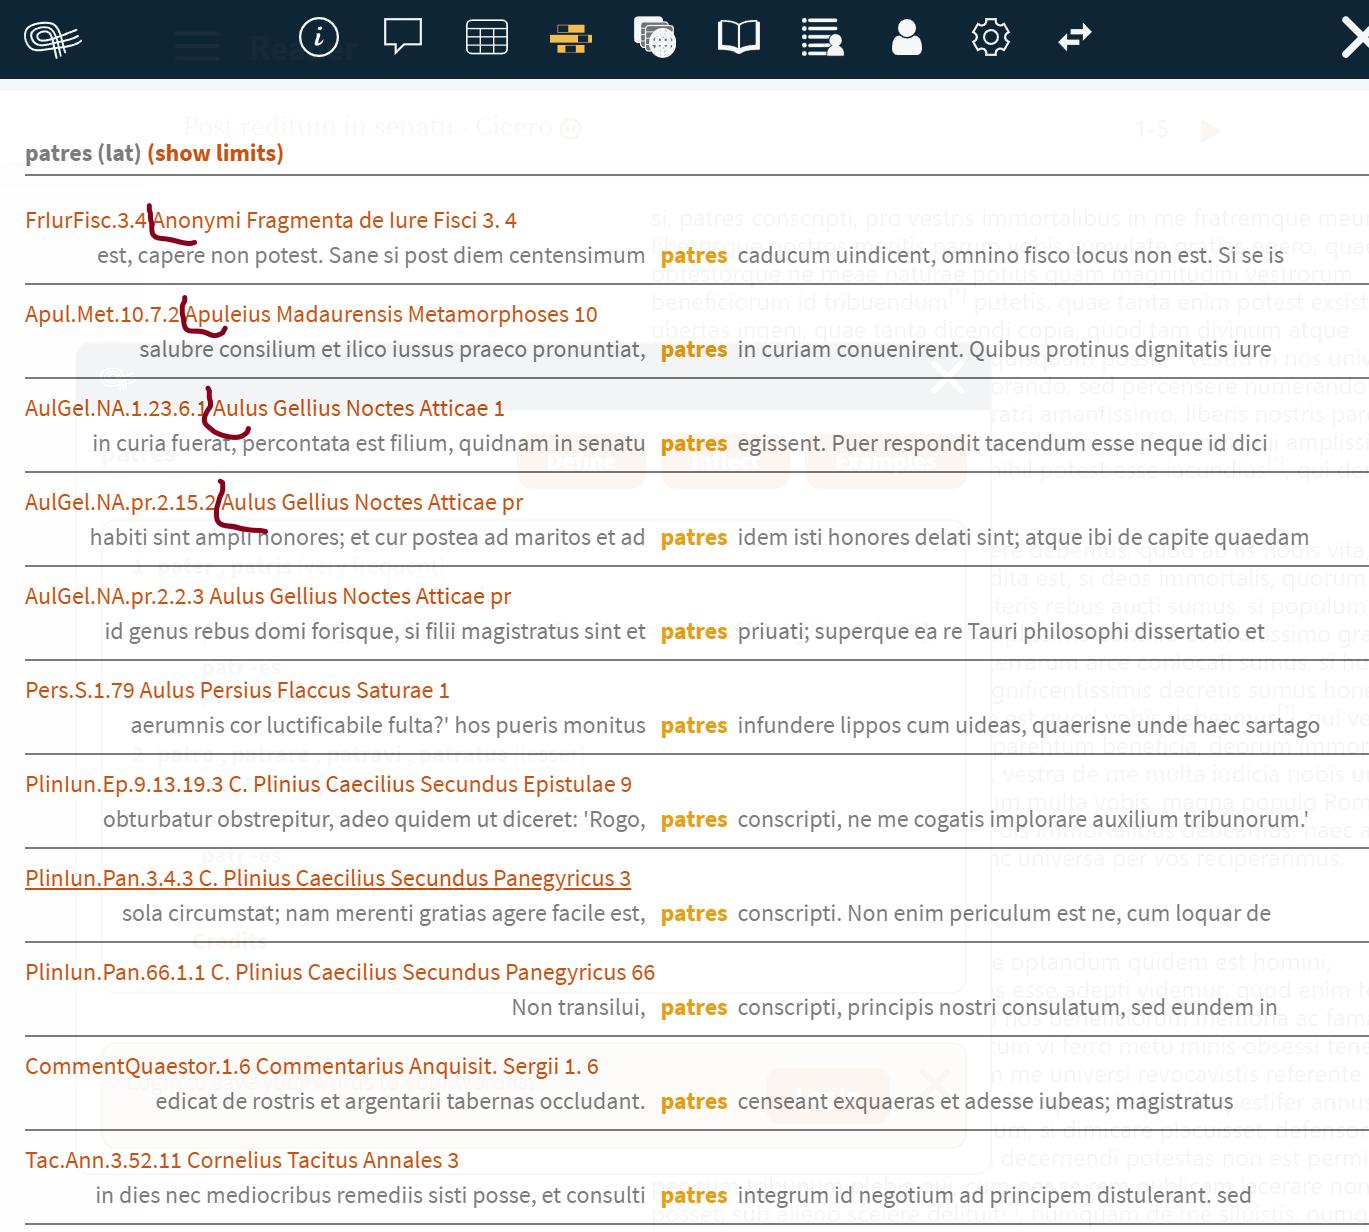This screenshot has width=1369, height=1232.
Task: Open Tac.Ann.3.52.11 Tacitus Annales link
Action: tap(242, 1160)
